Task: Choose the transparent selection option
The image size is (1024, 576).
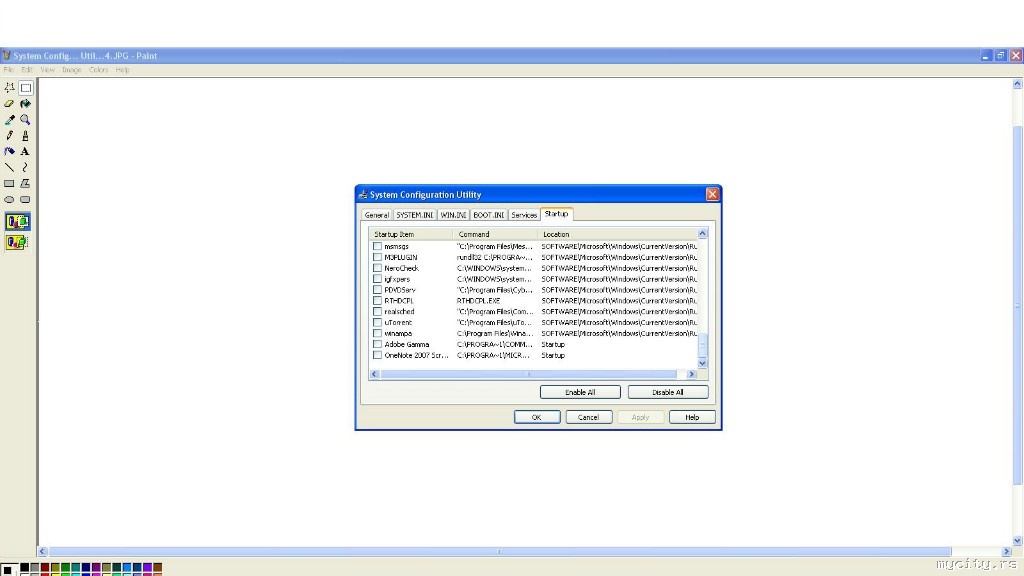Action: [x=18, y=243]
